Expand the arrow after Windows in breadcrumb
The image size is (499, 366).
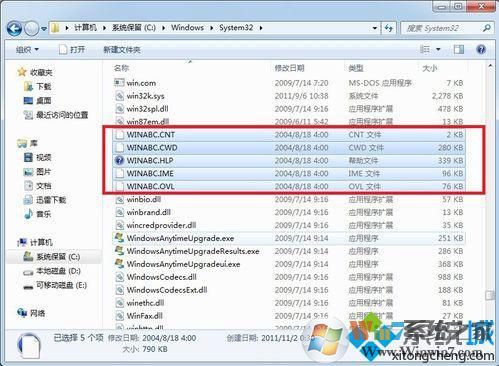211,28
